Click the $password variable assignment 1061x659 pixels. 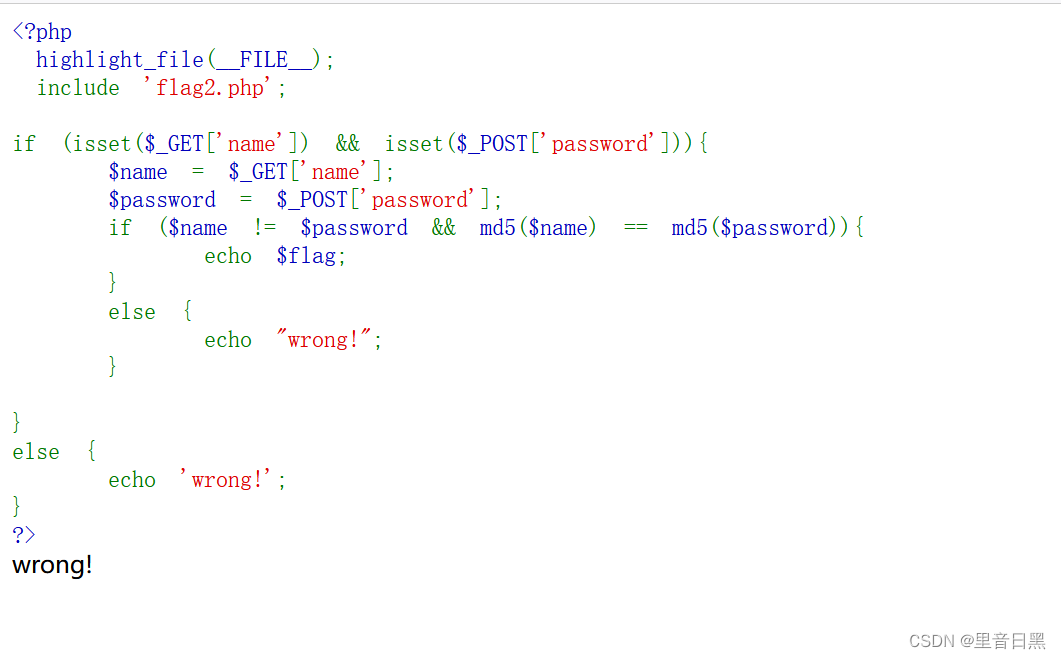[162, 199]
